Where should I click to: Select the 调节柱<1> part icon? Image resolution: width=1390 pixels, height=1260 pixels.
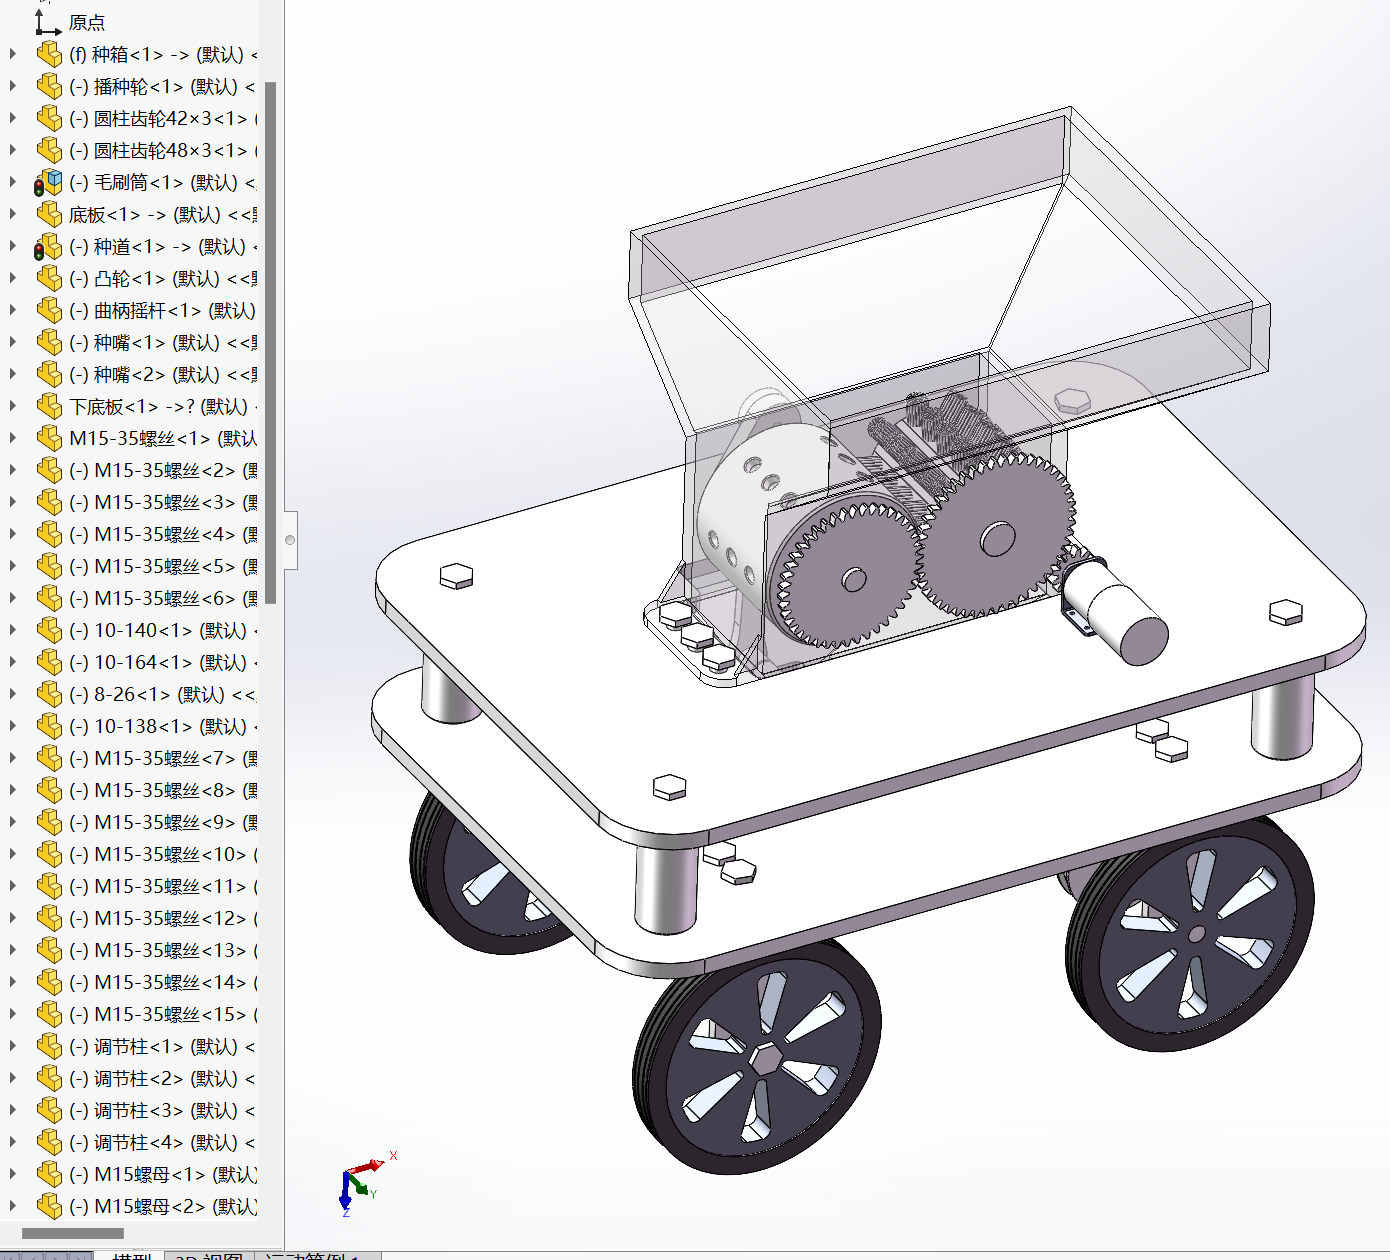coord(48,1047)
